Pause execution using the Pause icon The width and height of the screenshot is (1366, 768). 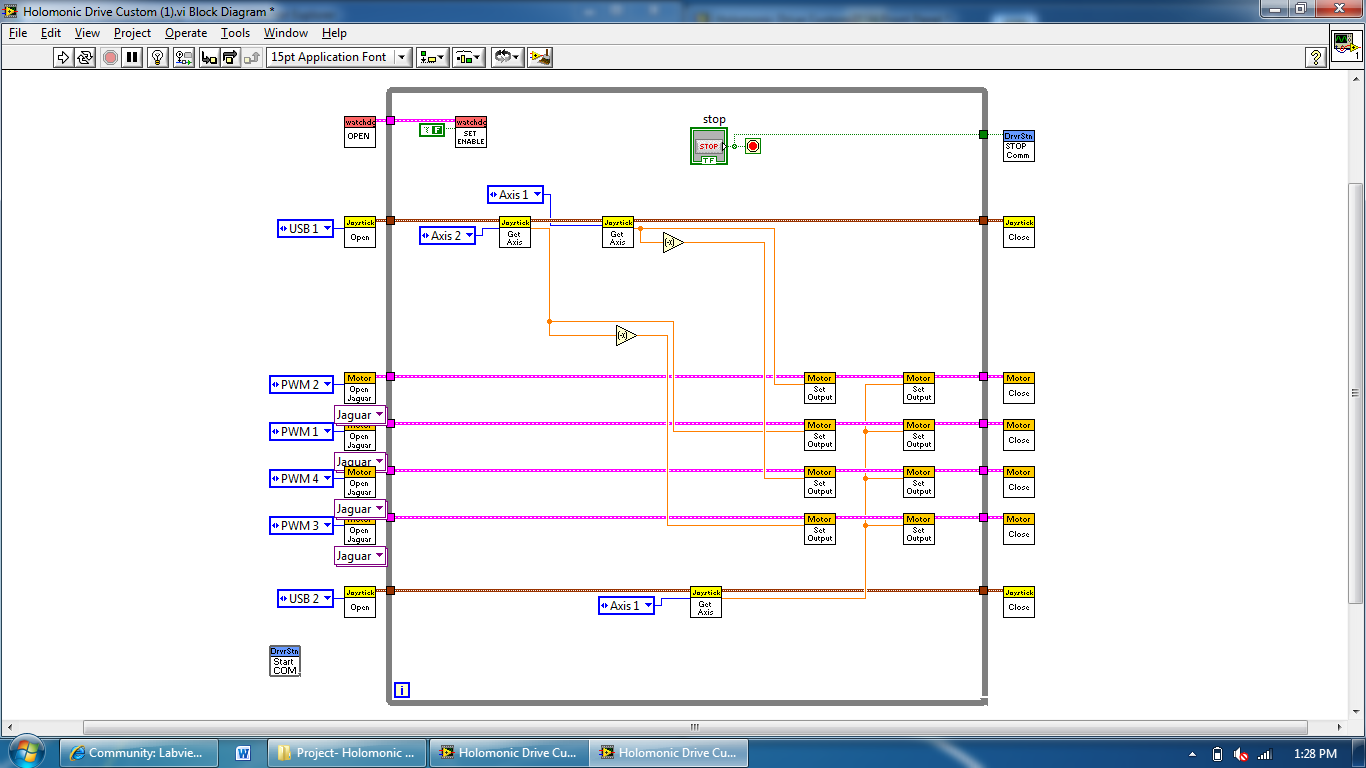[x=134, y=57]
